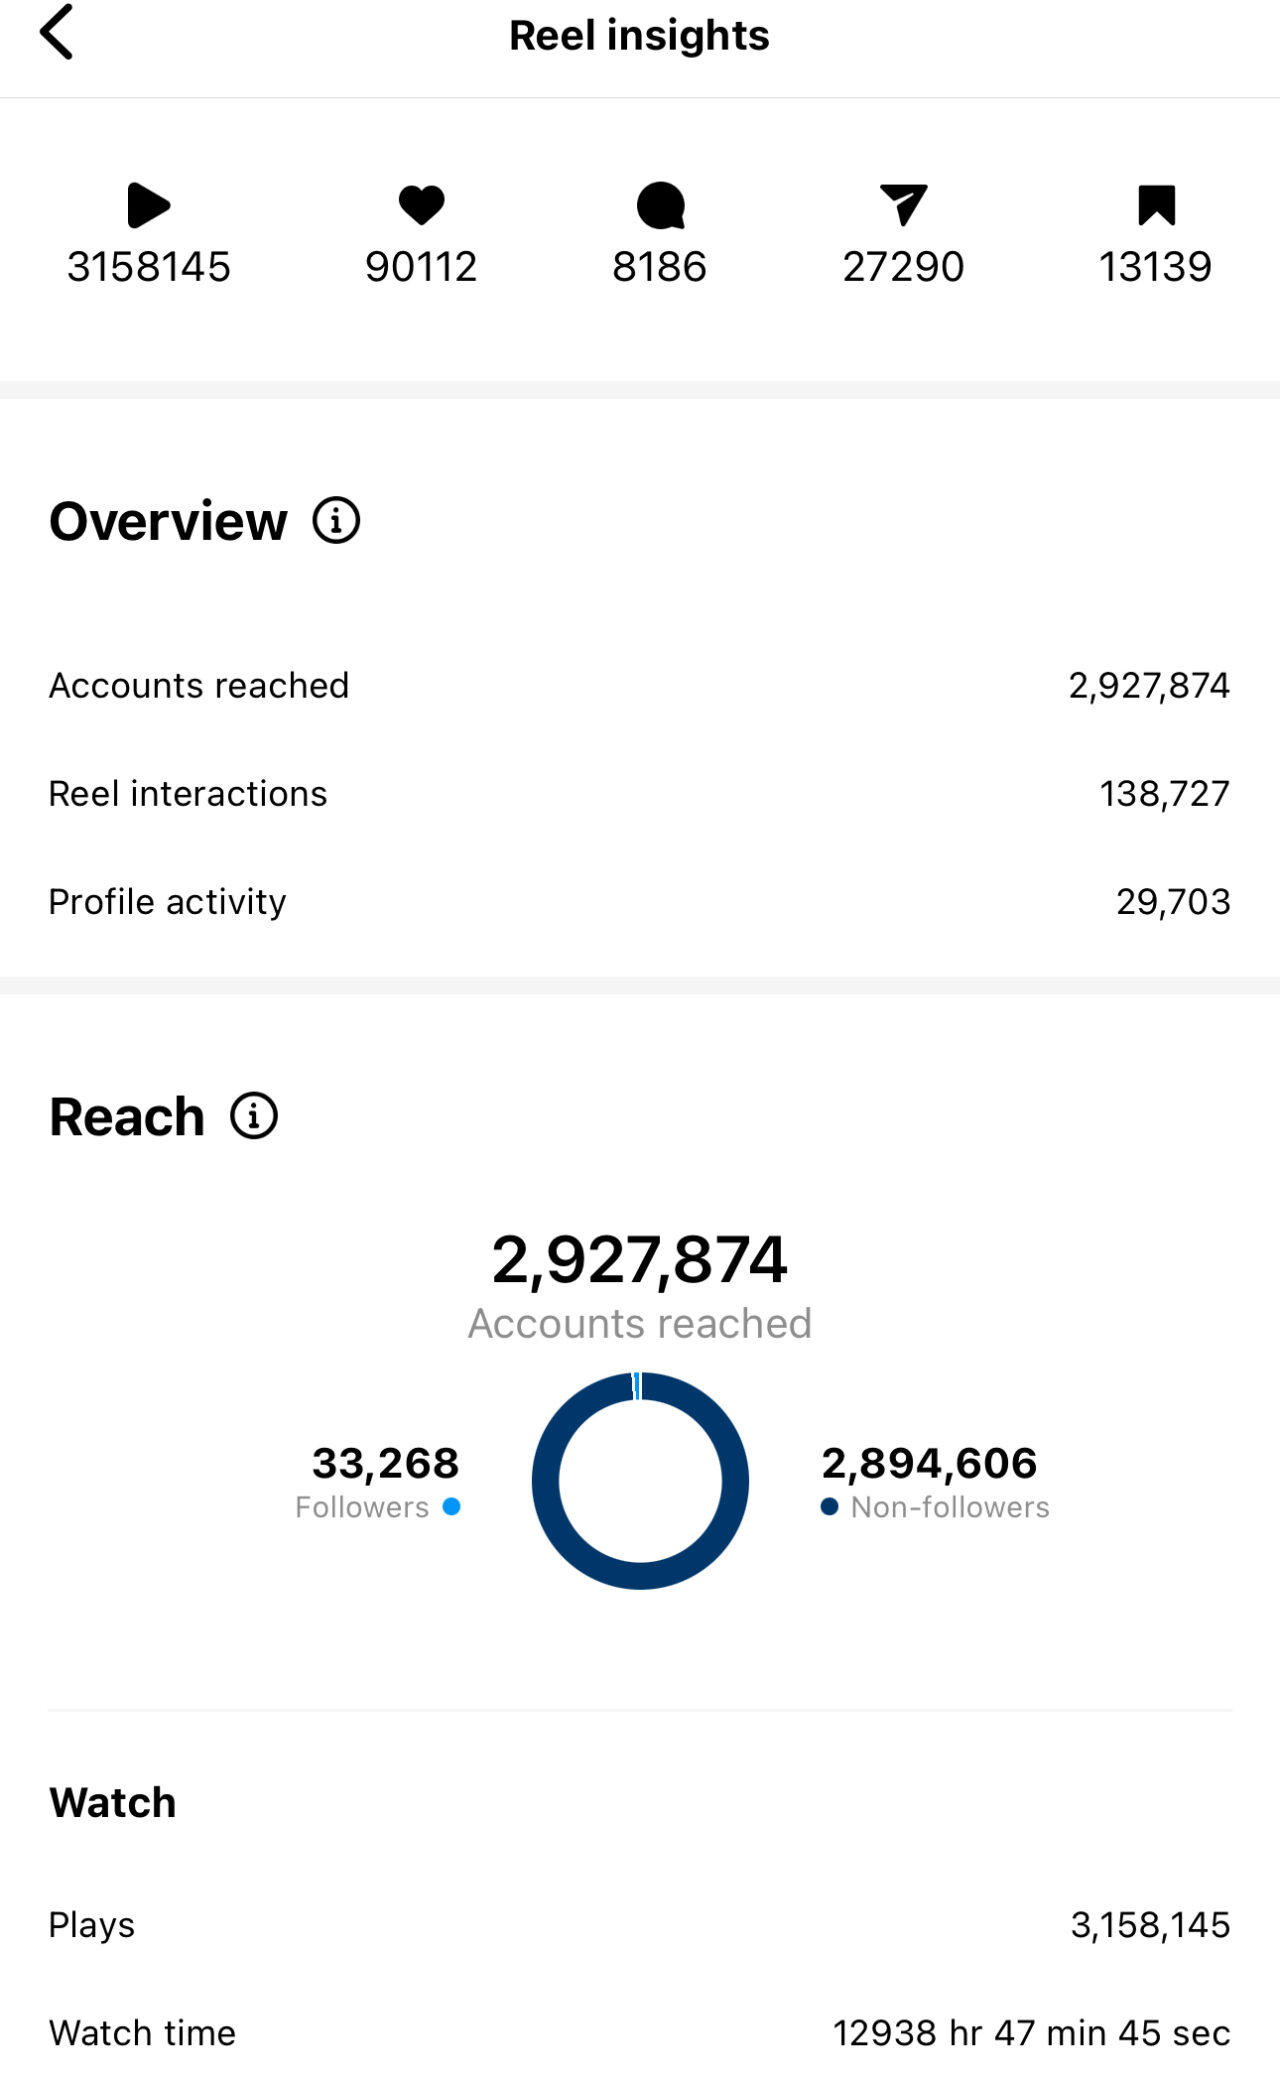1280x2080 pixels.
Task: Tap the Watch time row
Action: pos(640,2033)
